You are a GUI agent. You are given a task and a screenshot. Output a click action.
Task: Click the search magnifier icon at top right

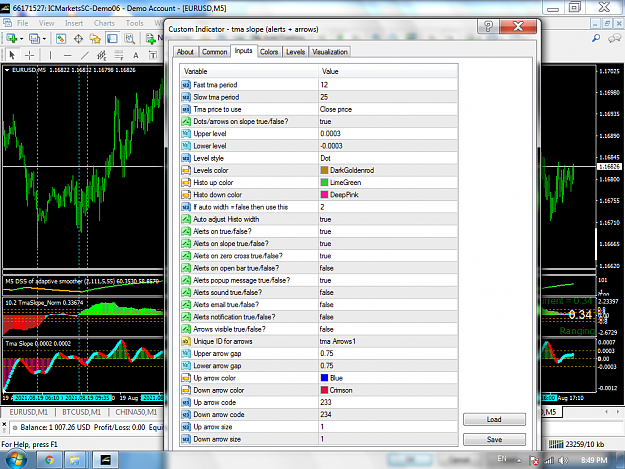(596, 38)
